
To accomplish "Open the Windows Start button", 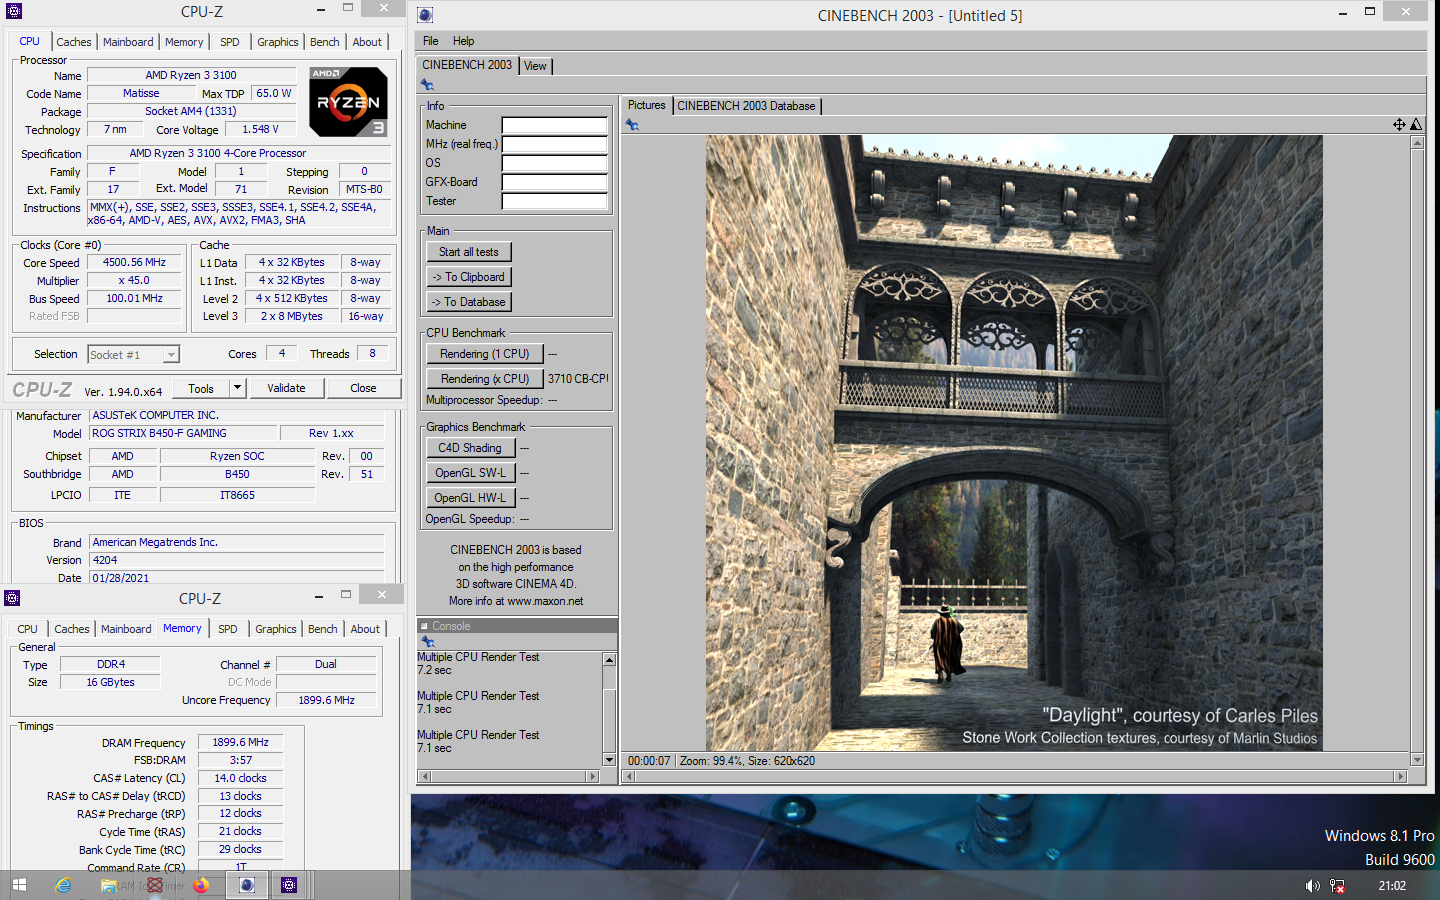I will click(19, 885).
